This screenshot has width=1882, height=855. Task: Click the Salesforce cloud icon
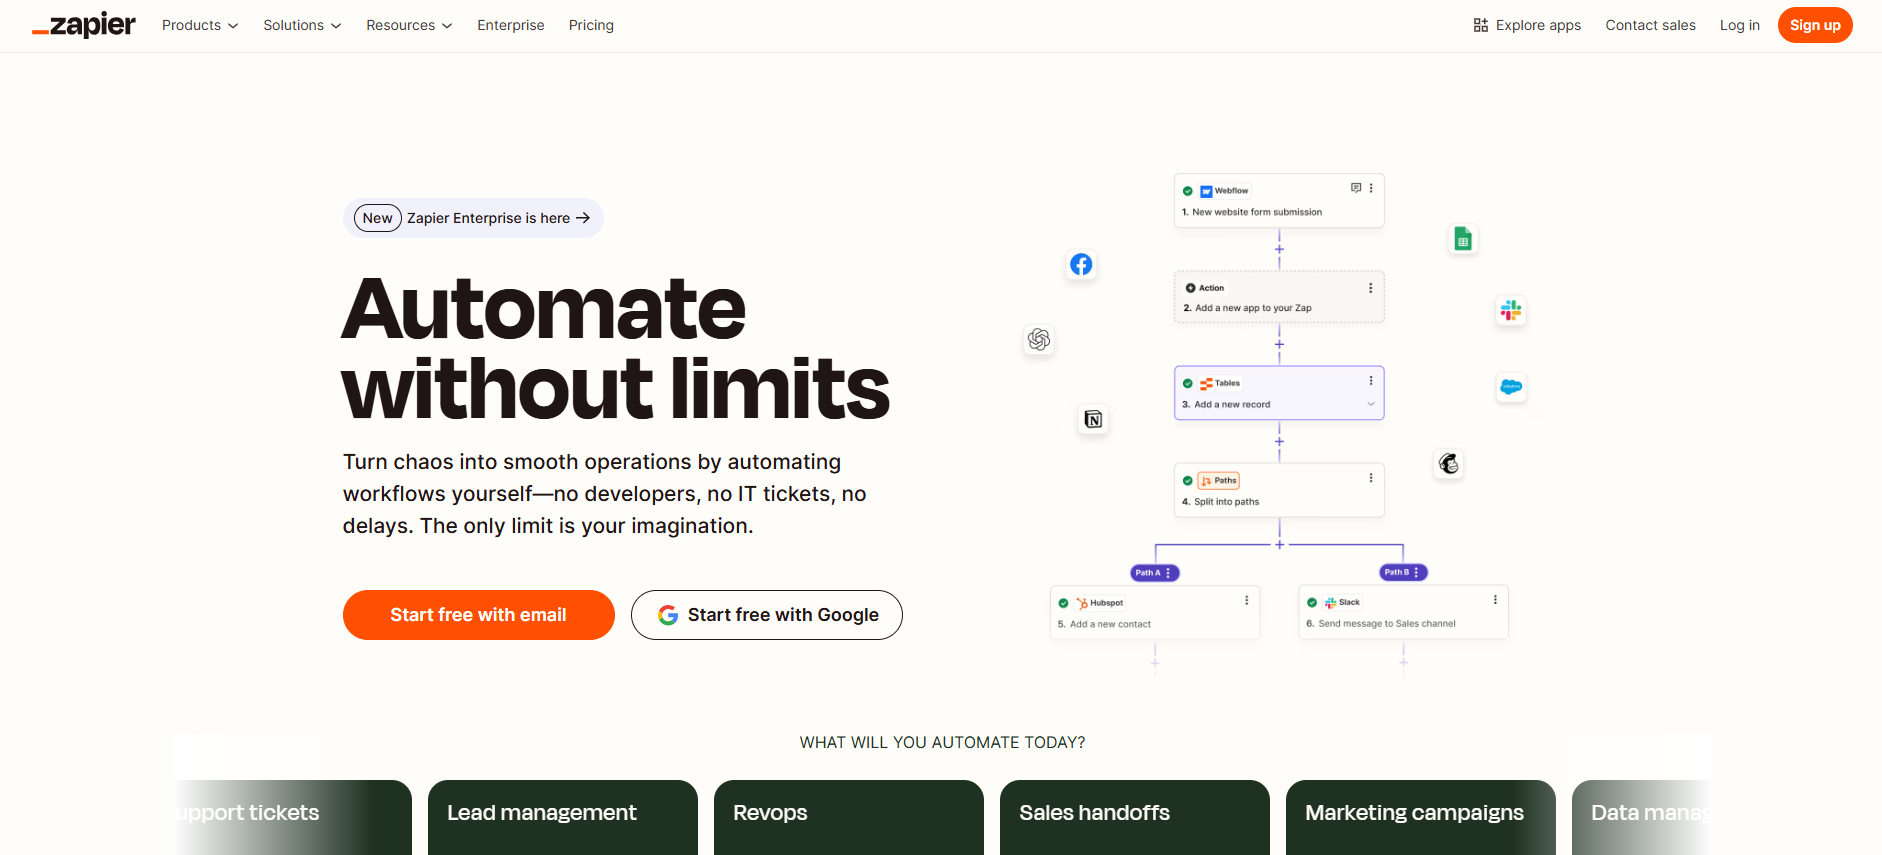click(x=1511, y=387)
